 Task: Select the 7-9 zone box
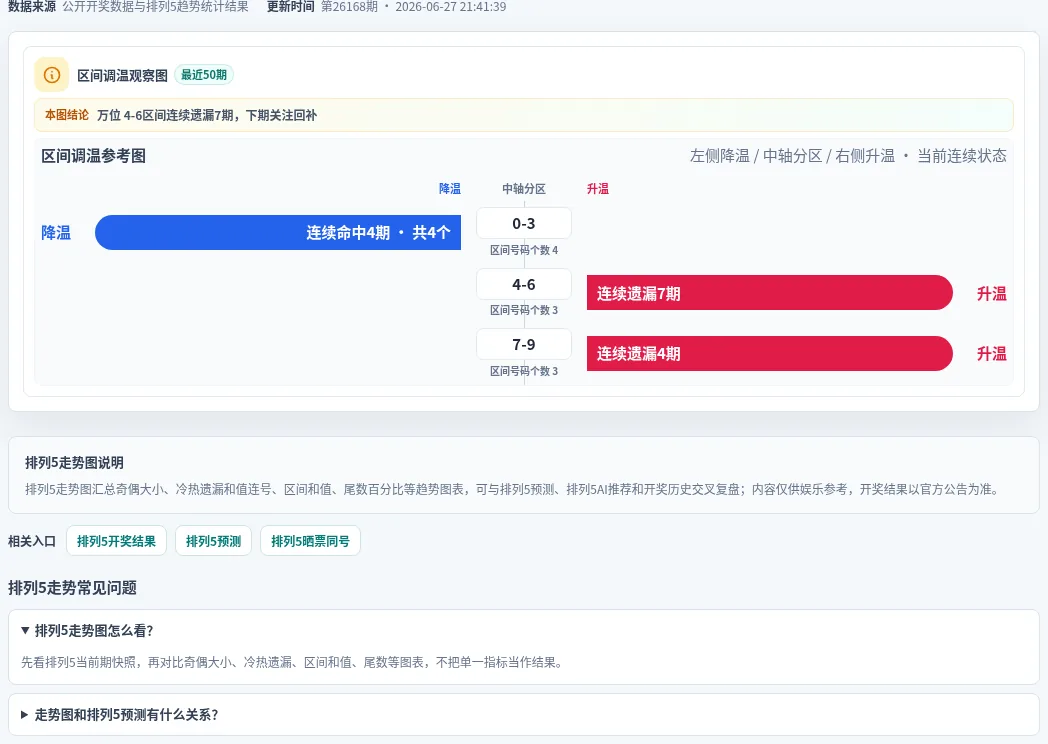pos(524,344)
